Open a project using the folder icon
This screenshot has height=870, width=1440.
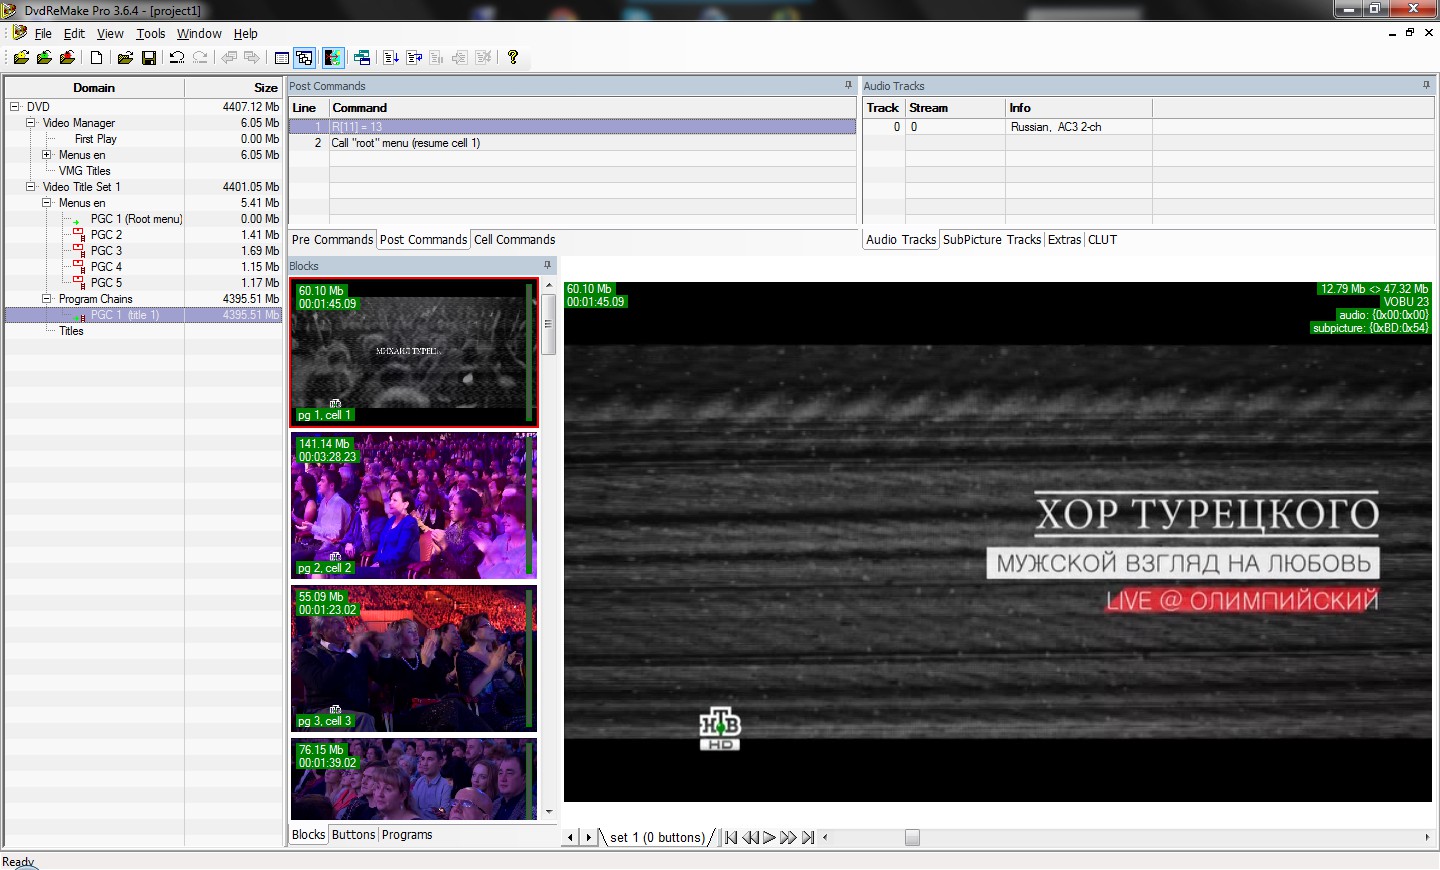[125, 58]
